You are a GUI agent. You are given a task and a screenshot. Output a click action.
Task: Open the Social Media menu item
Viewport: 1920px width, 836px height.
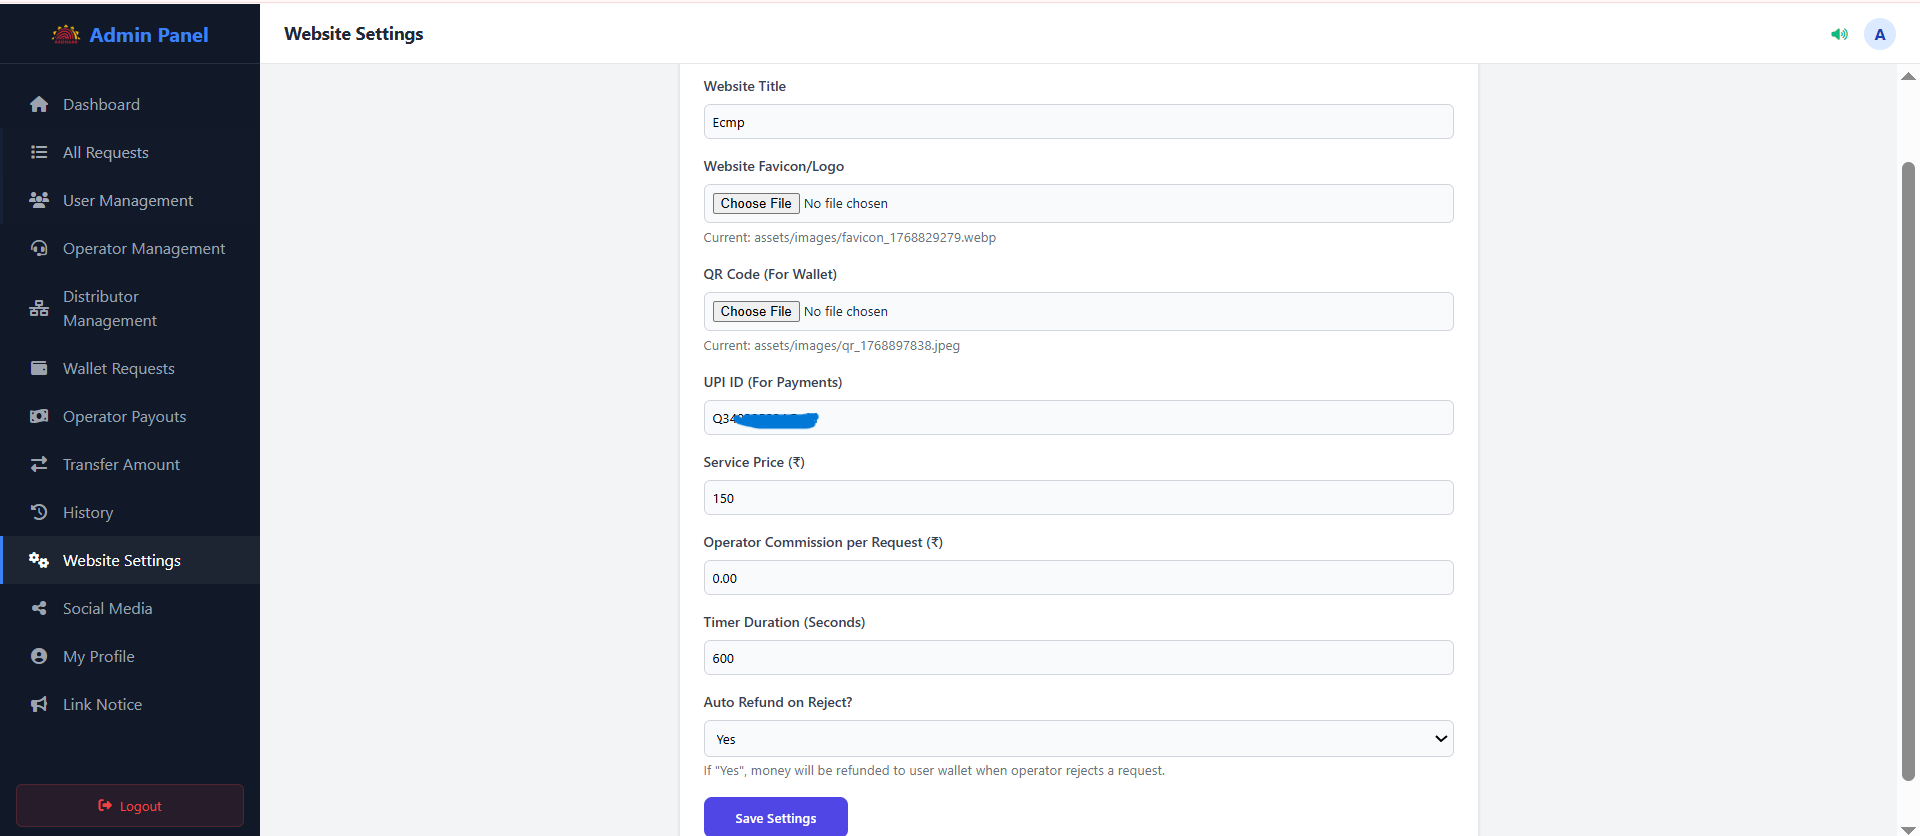(x=107, y=609)
